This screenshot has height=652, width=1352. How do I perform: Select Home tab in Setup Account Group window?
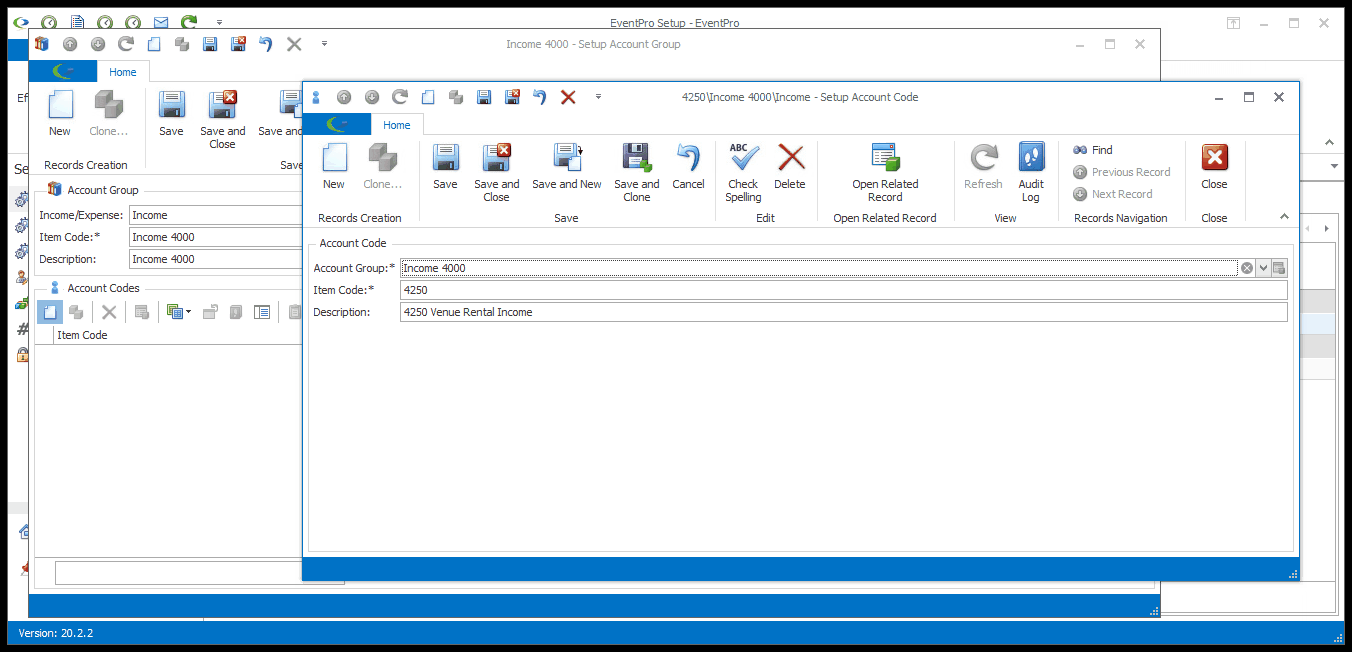(x=123, y=72)
